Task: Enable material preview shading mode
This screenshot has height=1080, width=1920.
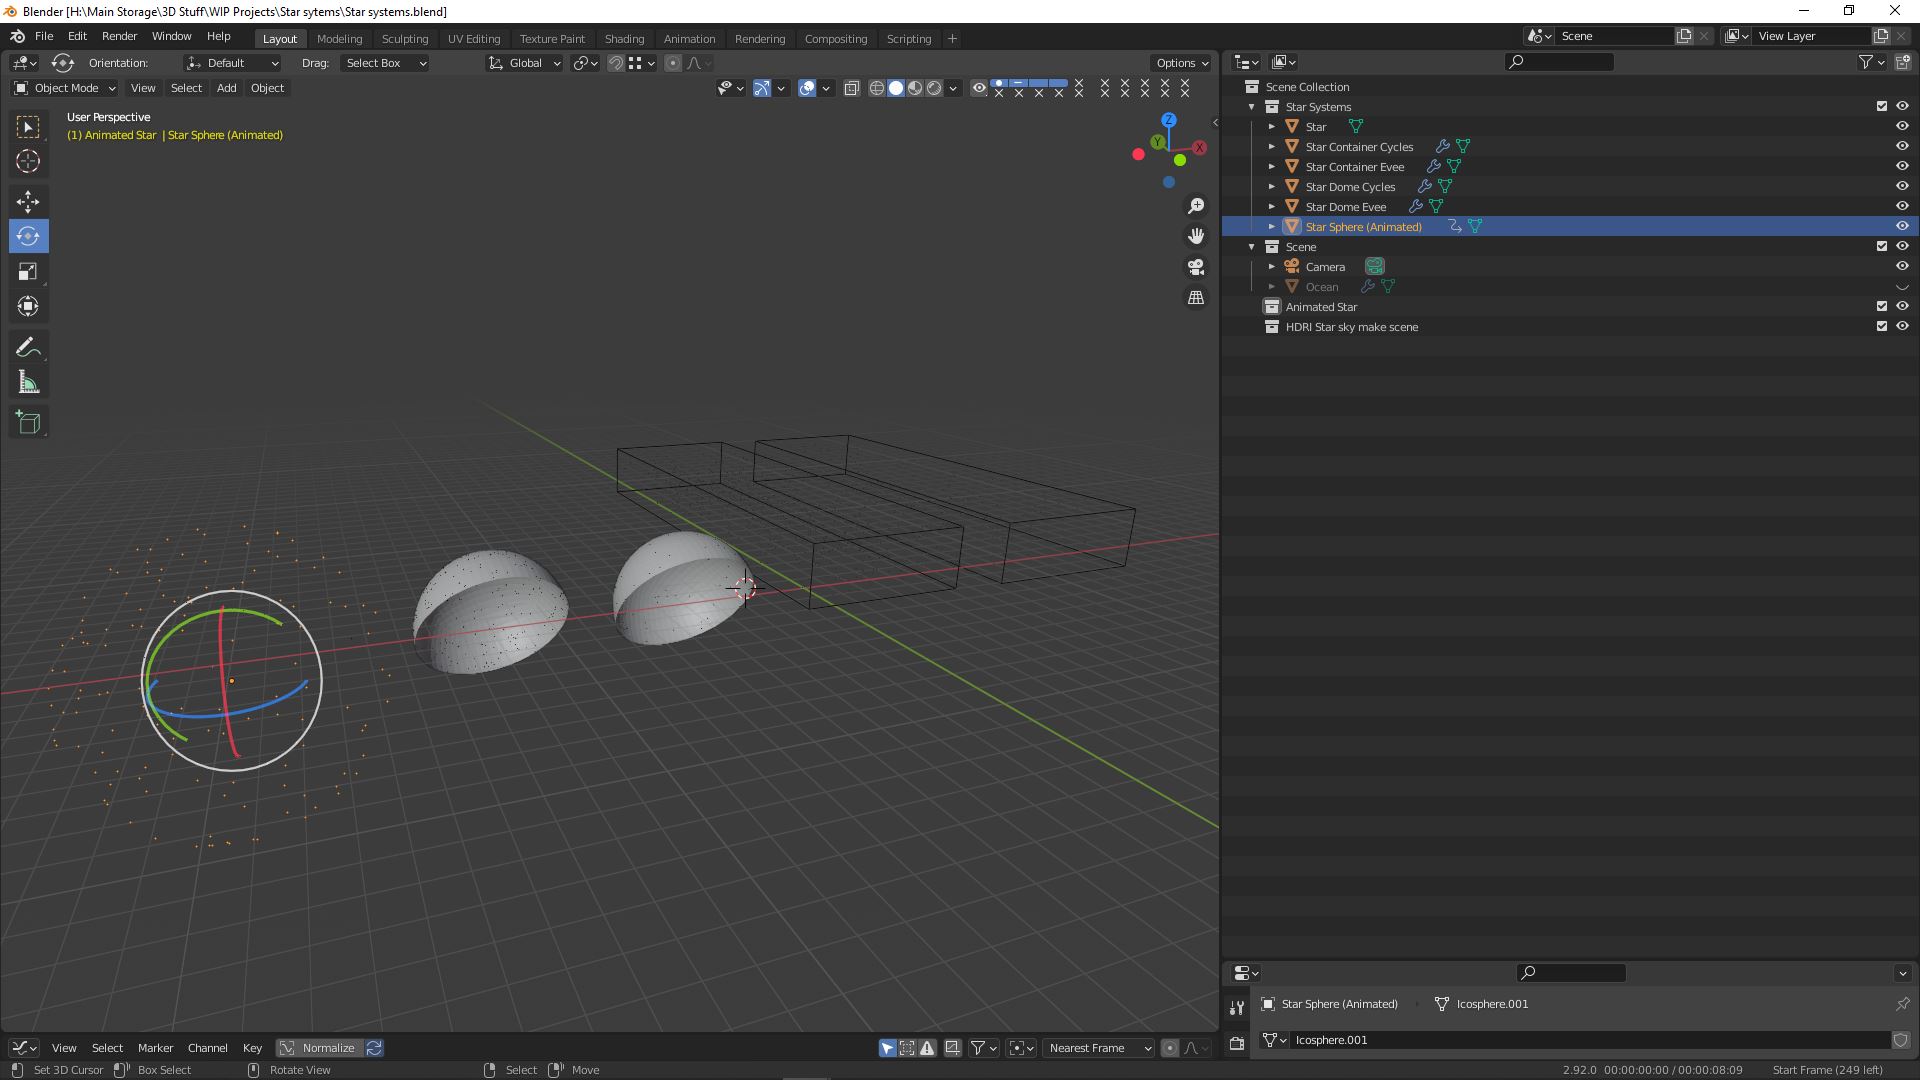Action: pos(915,88)
